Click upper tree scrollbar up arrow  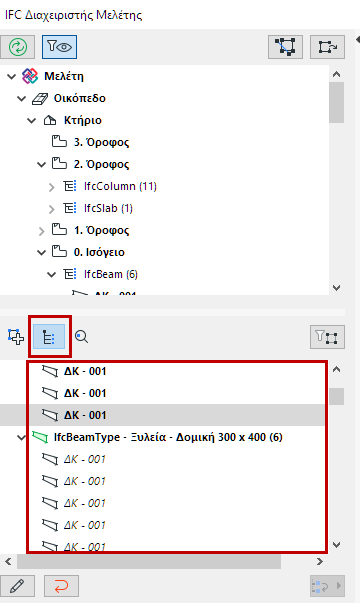[x=337, y=74]
